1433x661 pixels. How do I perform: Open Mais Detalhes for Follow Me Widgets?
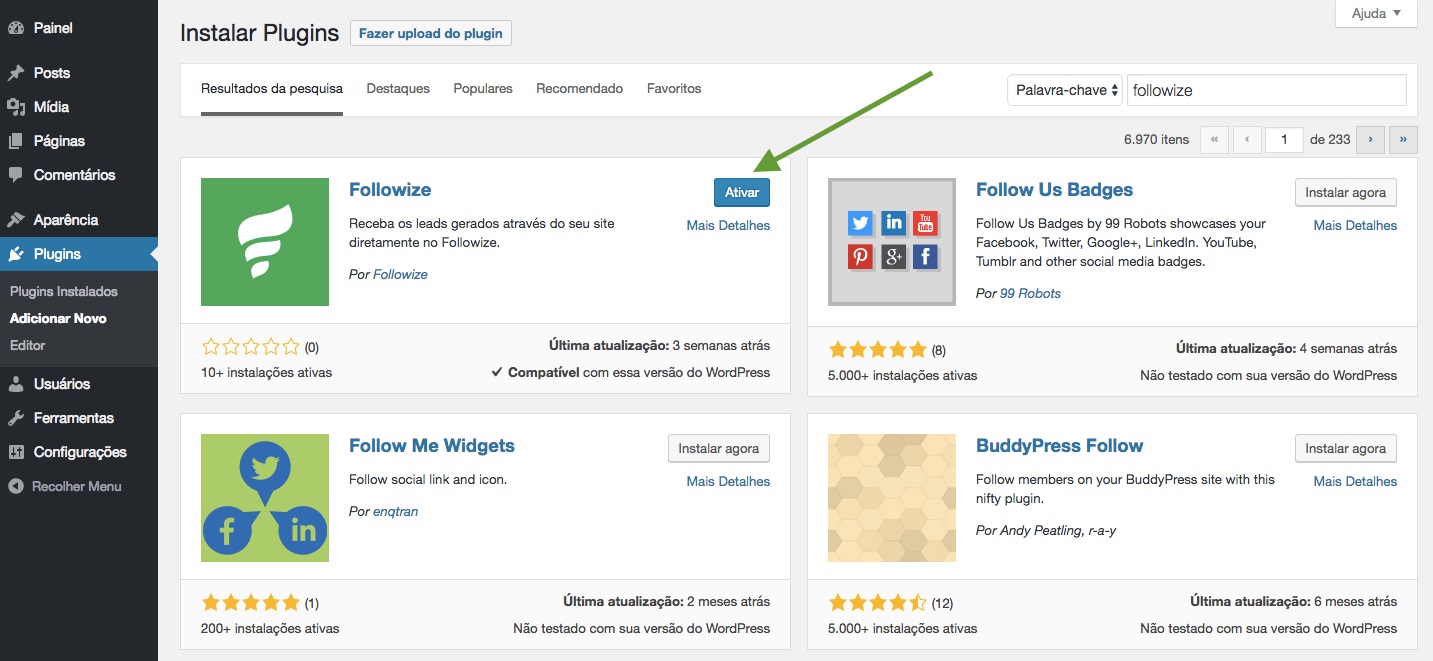pos(728,482)
